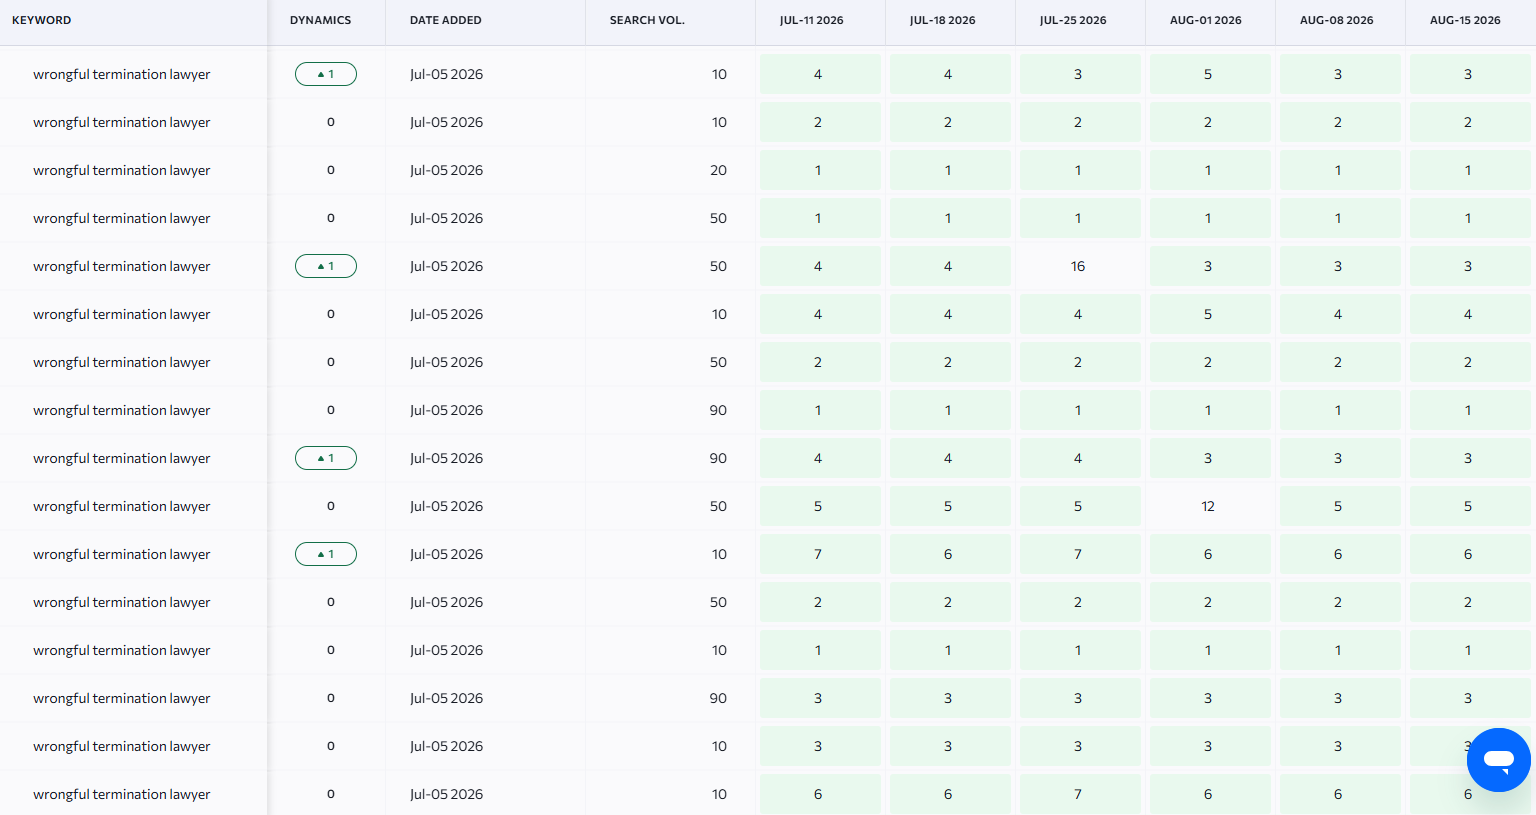Select the rank 16 cell under JUL-25
Image resolution: width=1536 pixels, height=815 pixels.
[x=1080, y=266]
